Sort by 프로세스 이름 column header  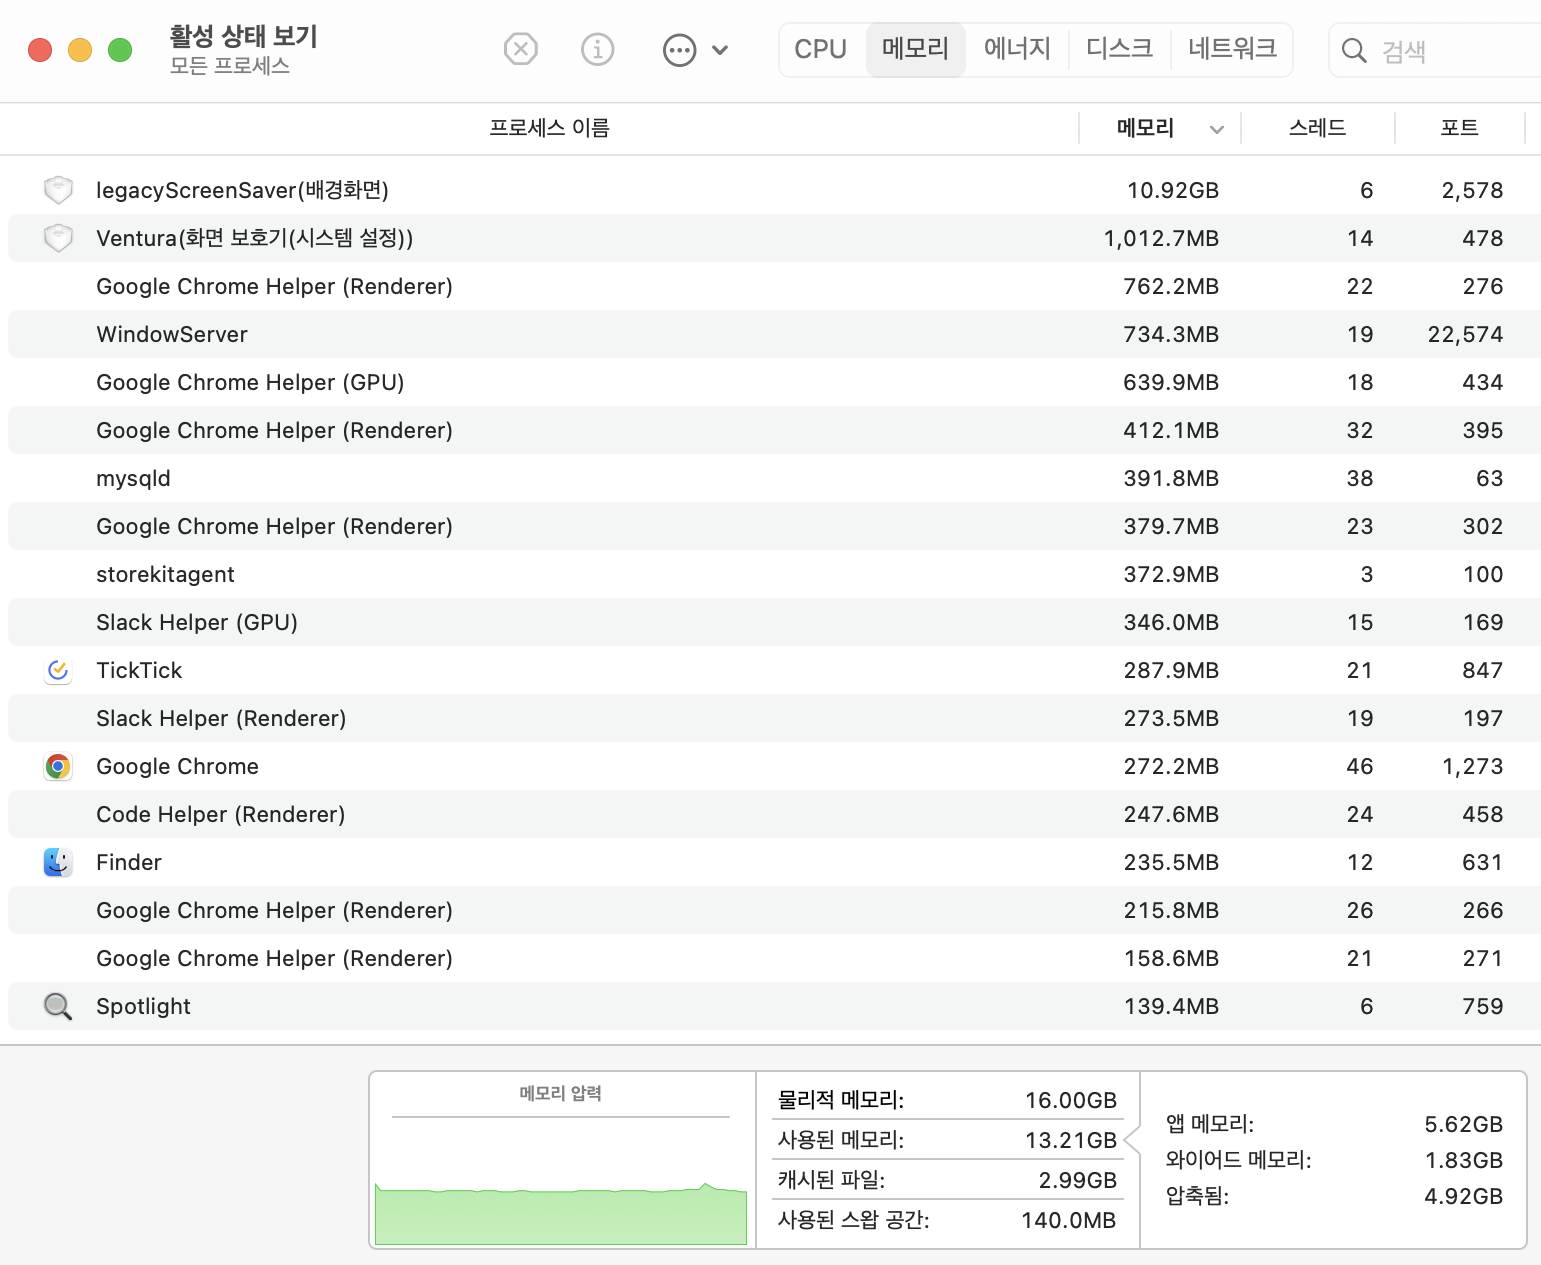pos(549,128)
